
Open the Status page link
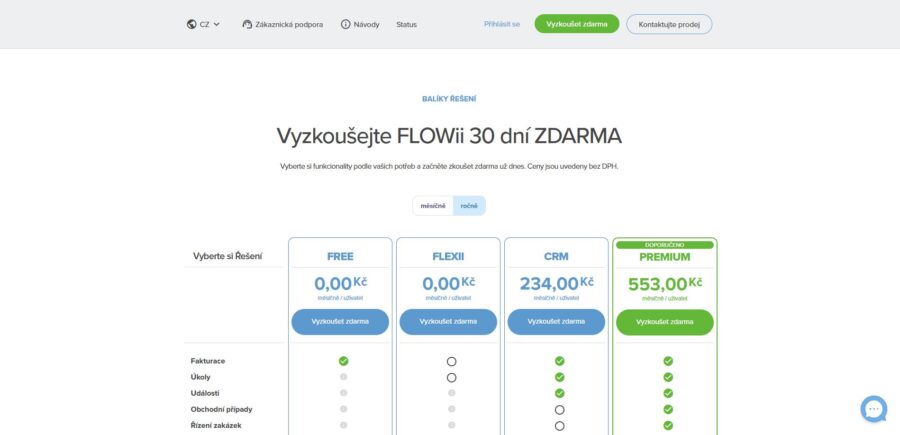(406, 25)
